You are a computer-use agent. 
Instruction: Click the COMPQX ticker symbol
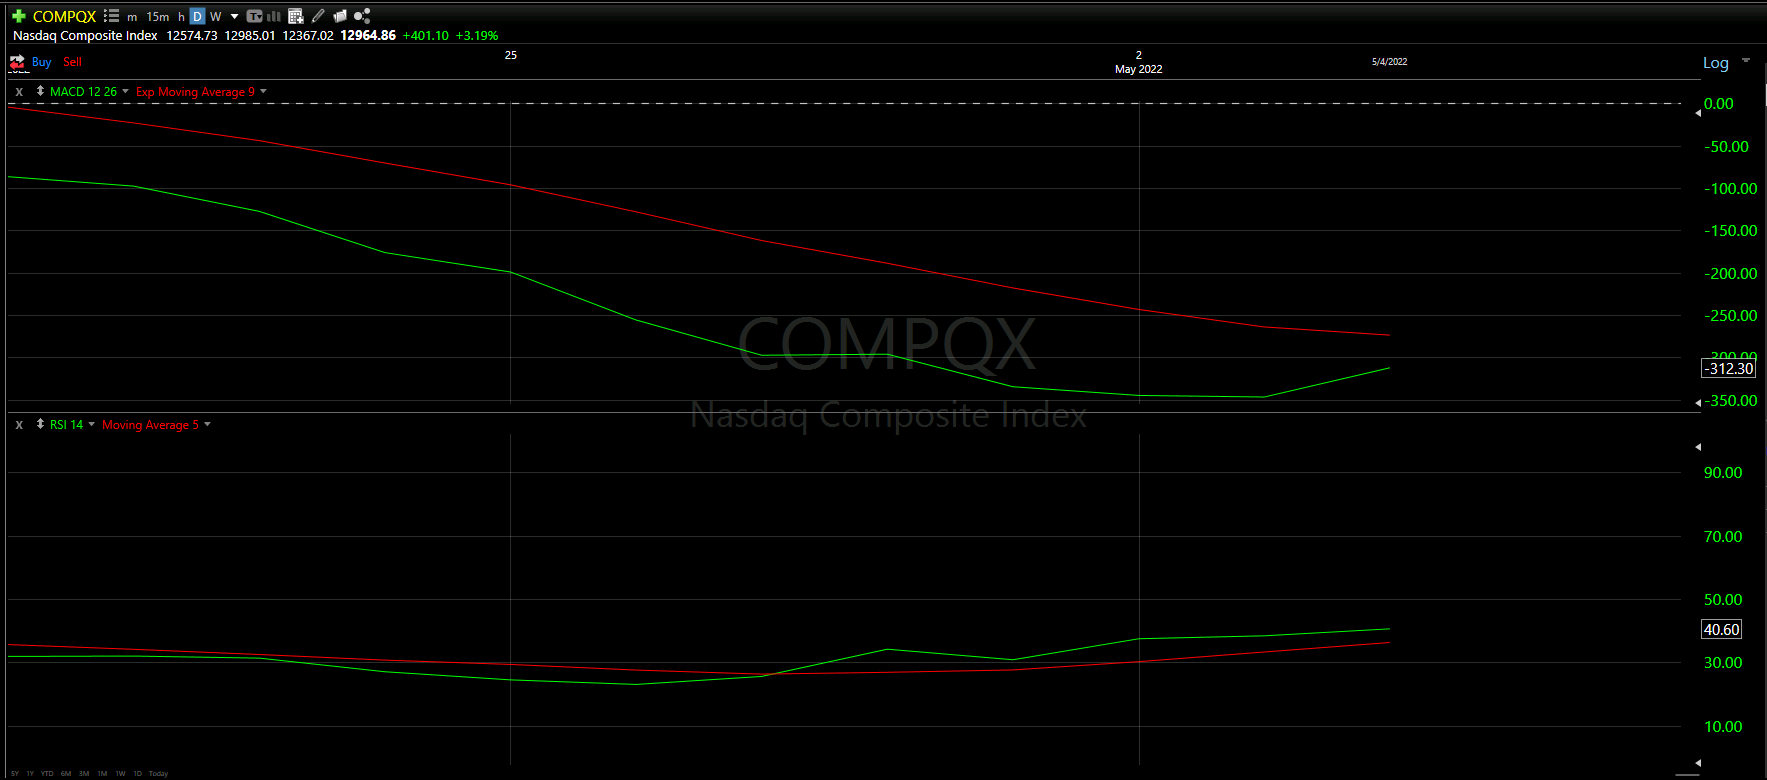(x=64, y=16)
